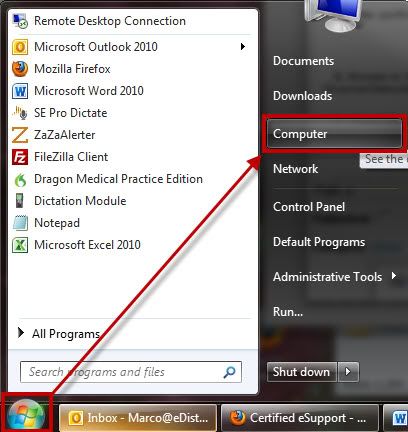The height and width of the screenshot is (432, 408).
Task: Select Computer in Start menu
Action: coord(334,134)
